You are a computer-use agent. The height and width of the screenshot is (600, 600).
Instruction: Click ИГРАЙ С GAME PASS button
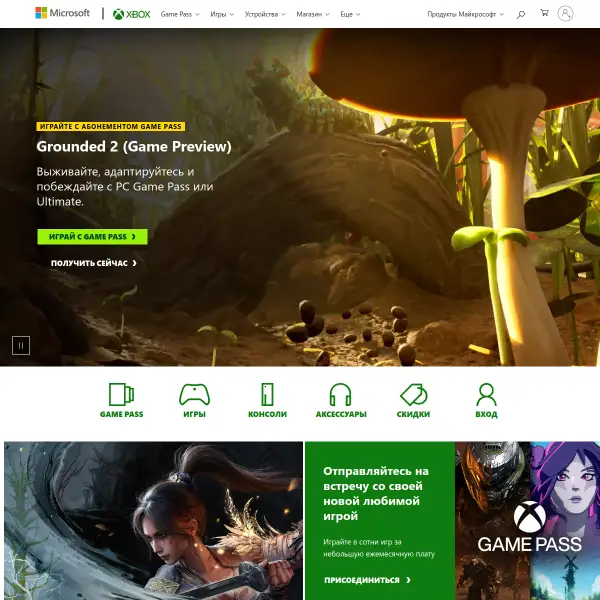point(93,236)
